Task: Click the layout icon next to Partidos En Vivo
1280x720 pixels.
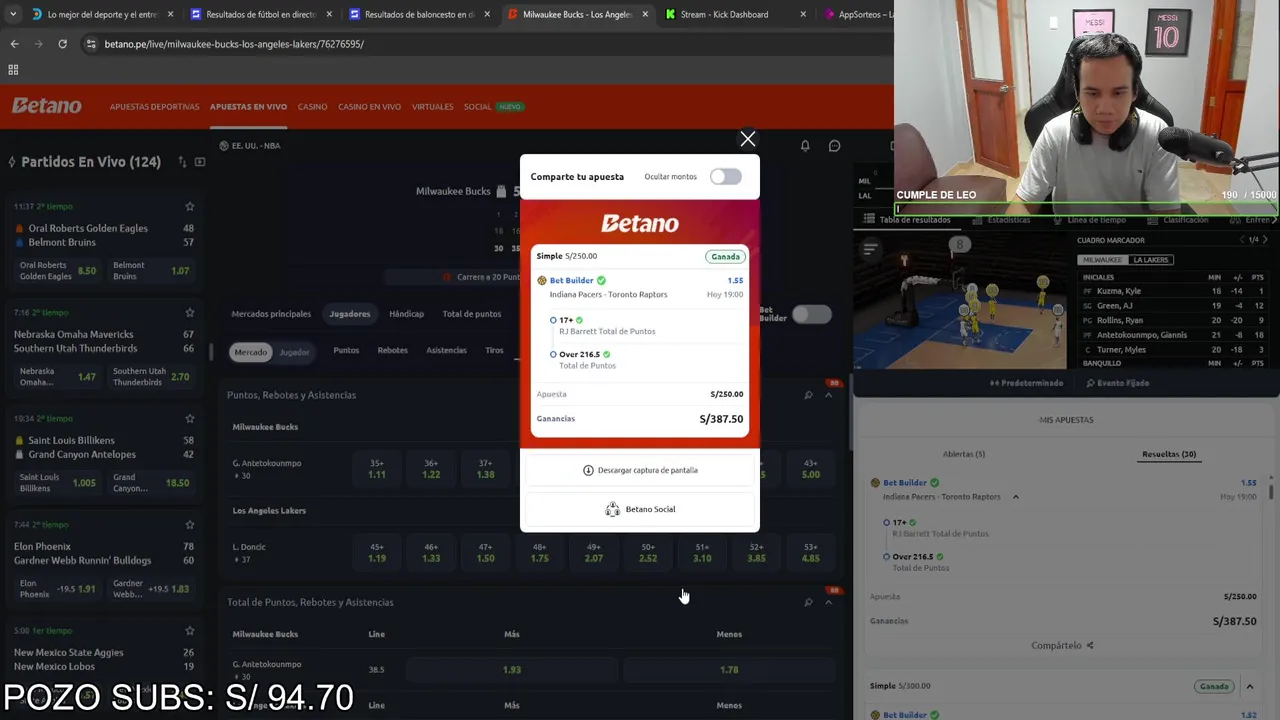Action: click(200, 162)
